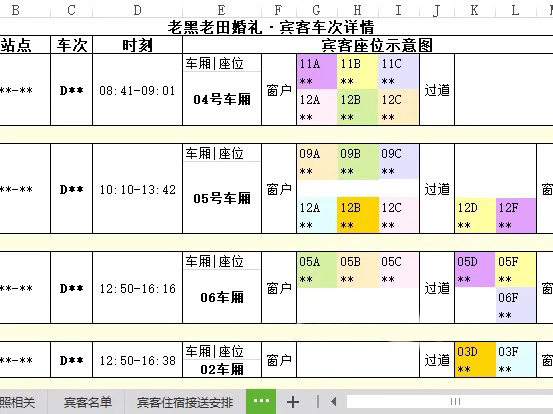This screenshot has width=553, height=414.
Task: Select the seat cell 09C
Action: [x=399, y=162]
